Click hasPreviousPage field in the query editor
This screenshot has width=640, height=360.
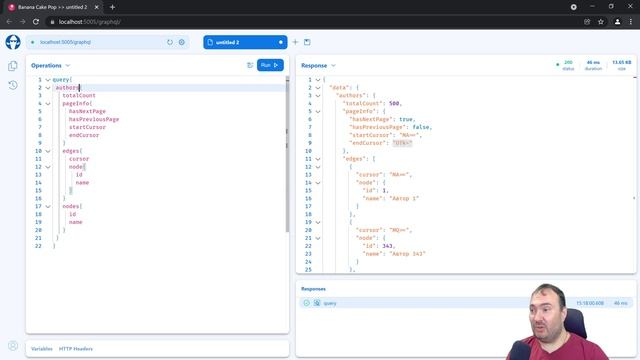[94, 119]
